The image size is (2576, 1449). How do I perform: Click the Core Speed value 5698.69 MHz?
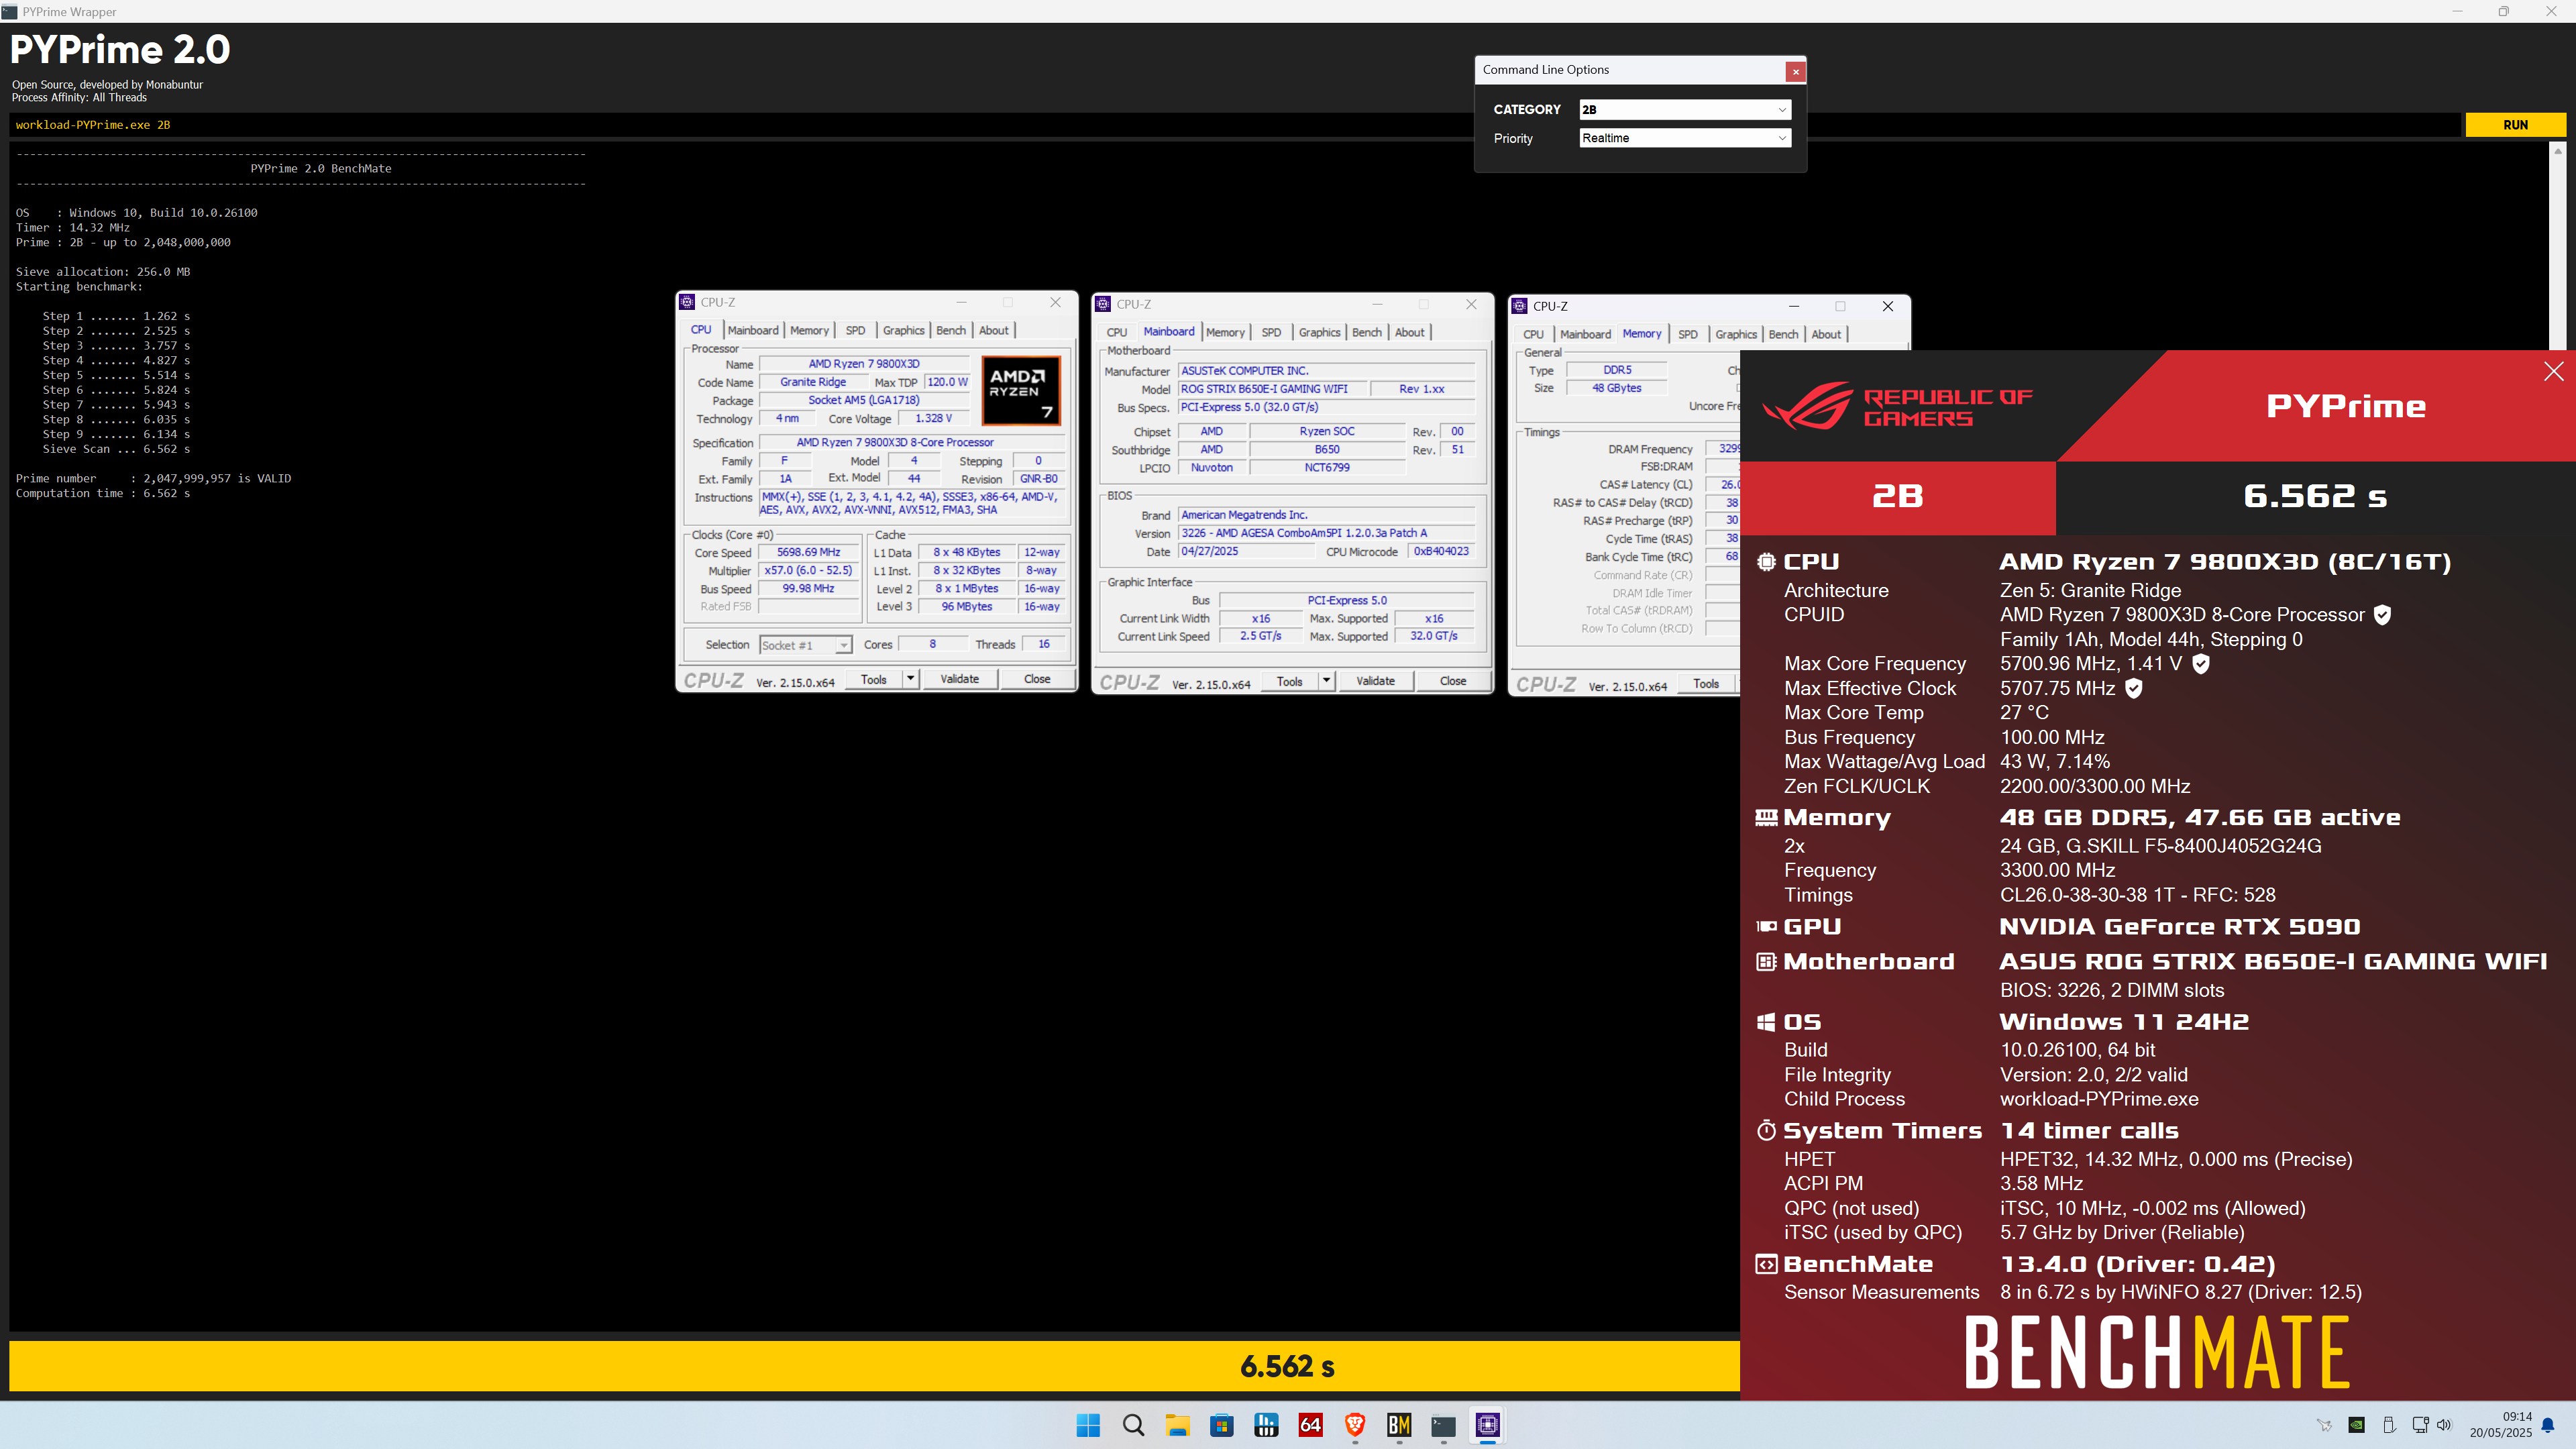tap(809, 552)
